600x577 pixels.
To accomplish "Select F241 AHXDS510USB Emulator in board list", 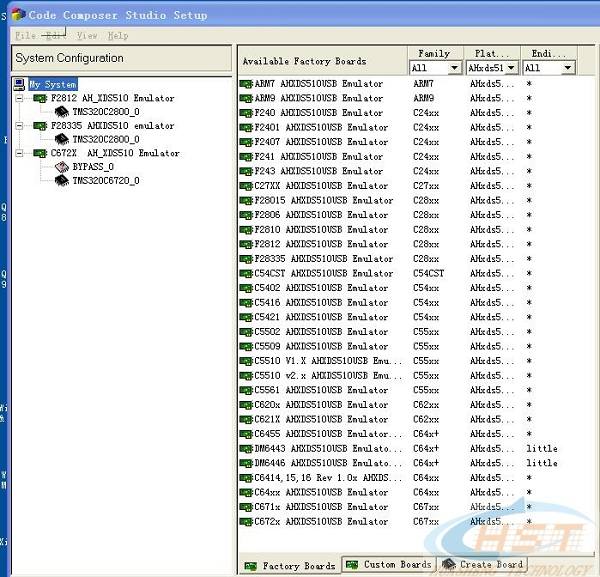I will point(318,157).
